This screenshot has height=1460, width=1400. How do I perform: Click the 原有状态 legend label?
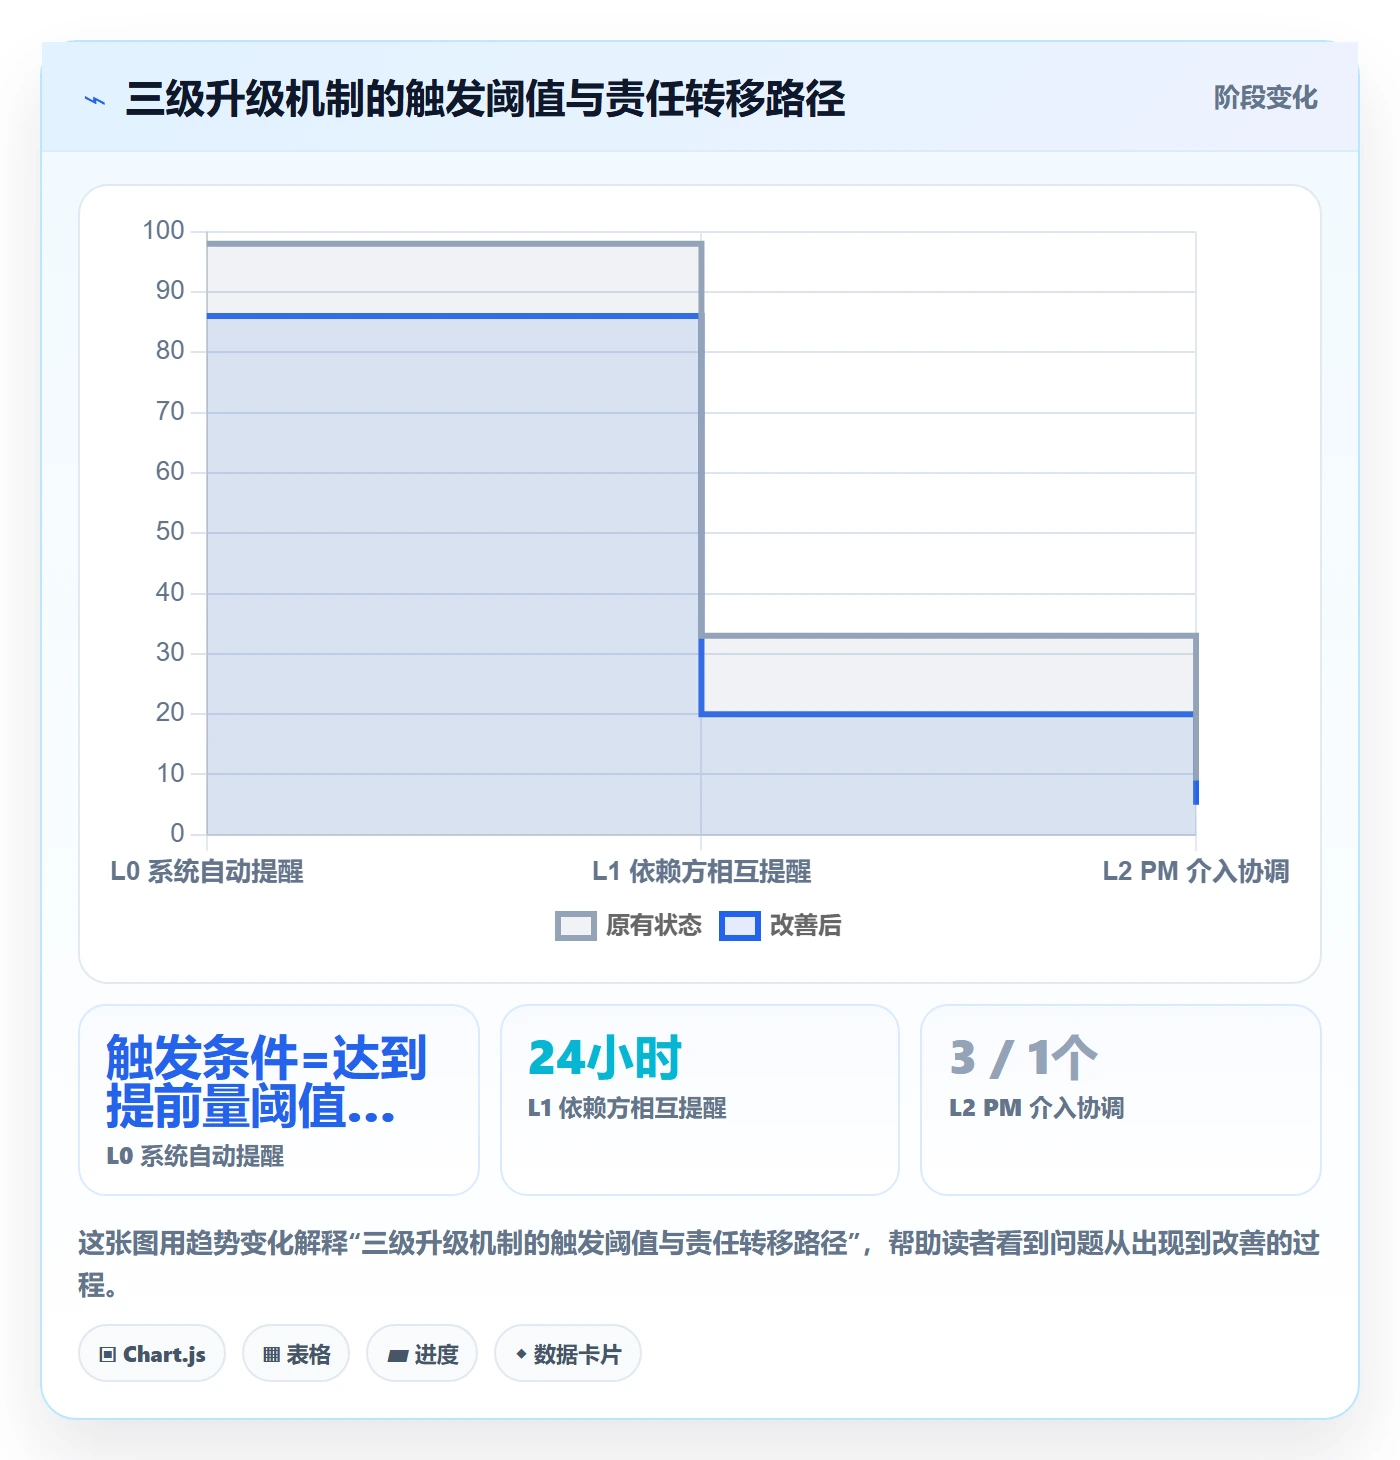[654, 926]
